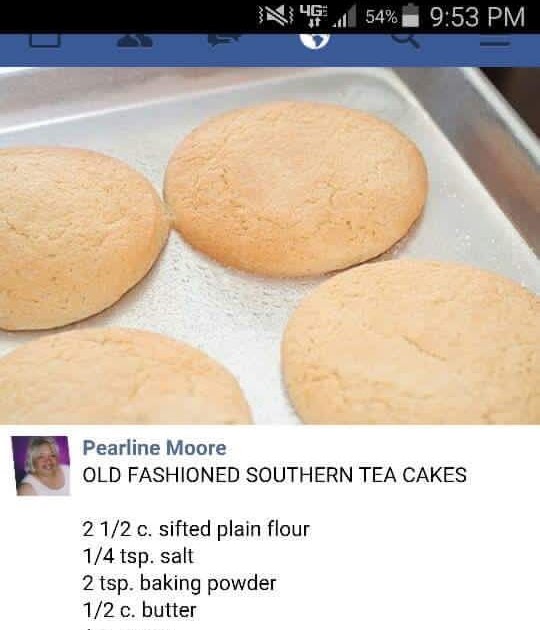
Task: Open the Notifications globe icon
Action: (x=315, y=41)
